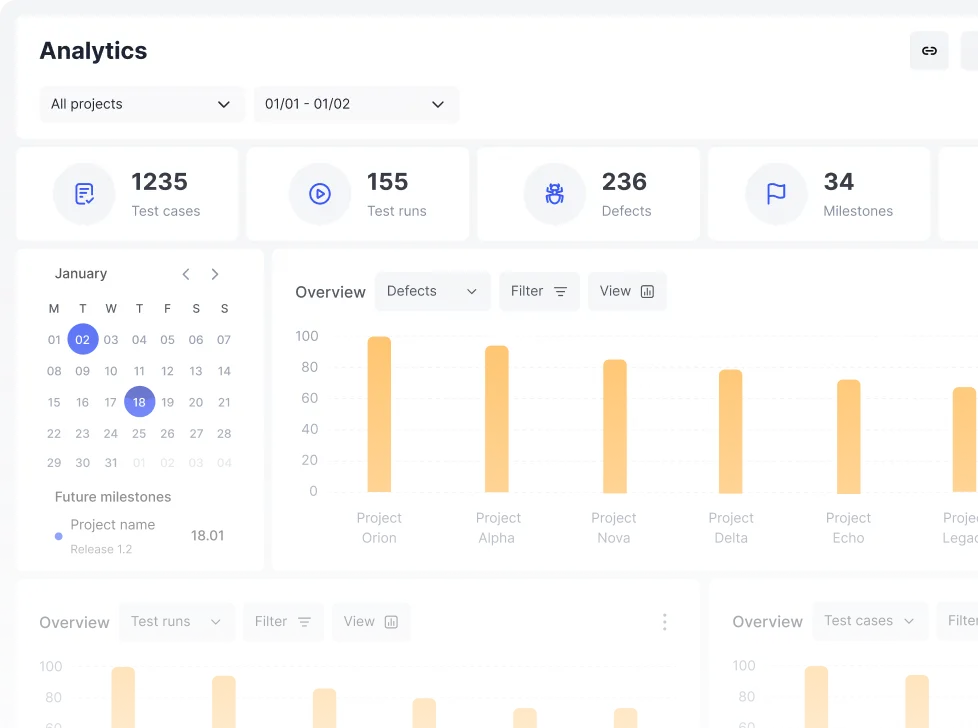
Task: Click the Test runs play icon
Action: pos(320,194)
